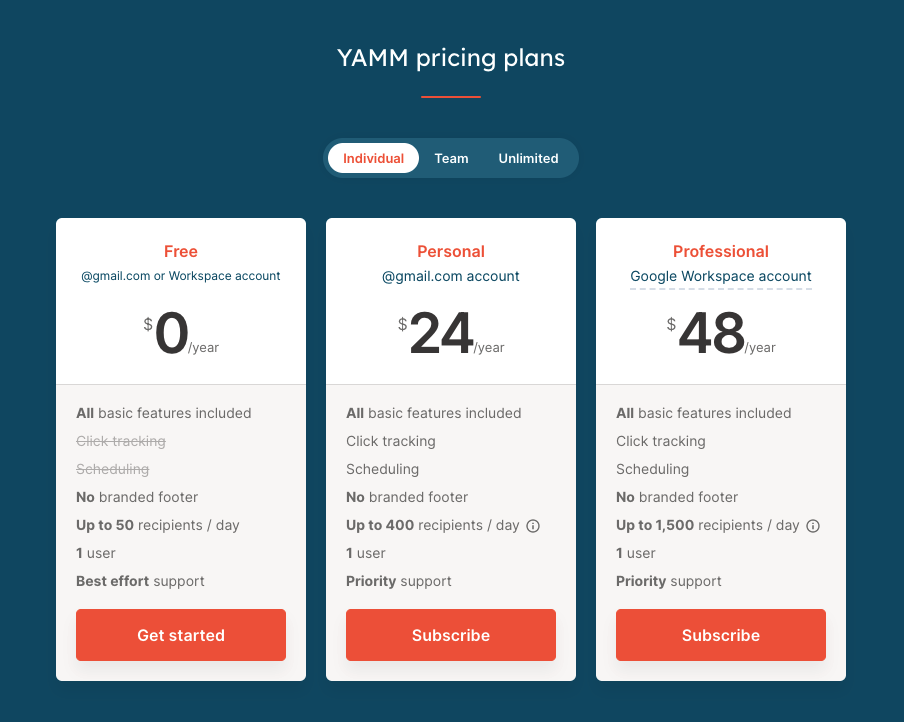Open the Unlimited pricing tab

(x=528, y=158)
